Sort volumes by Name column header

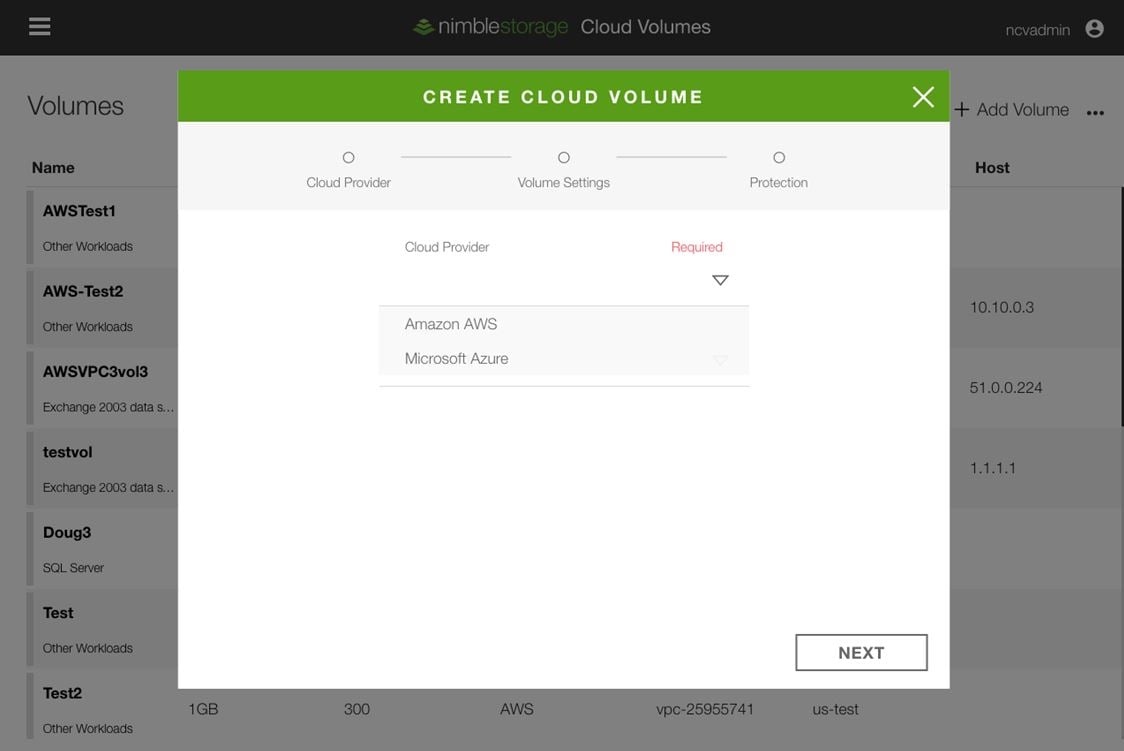click(x=53, y=168)
